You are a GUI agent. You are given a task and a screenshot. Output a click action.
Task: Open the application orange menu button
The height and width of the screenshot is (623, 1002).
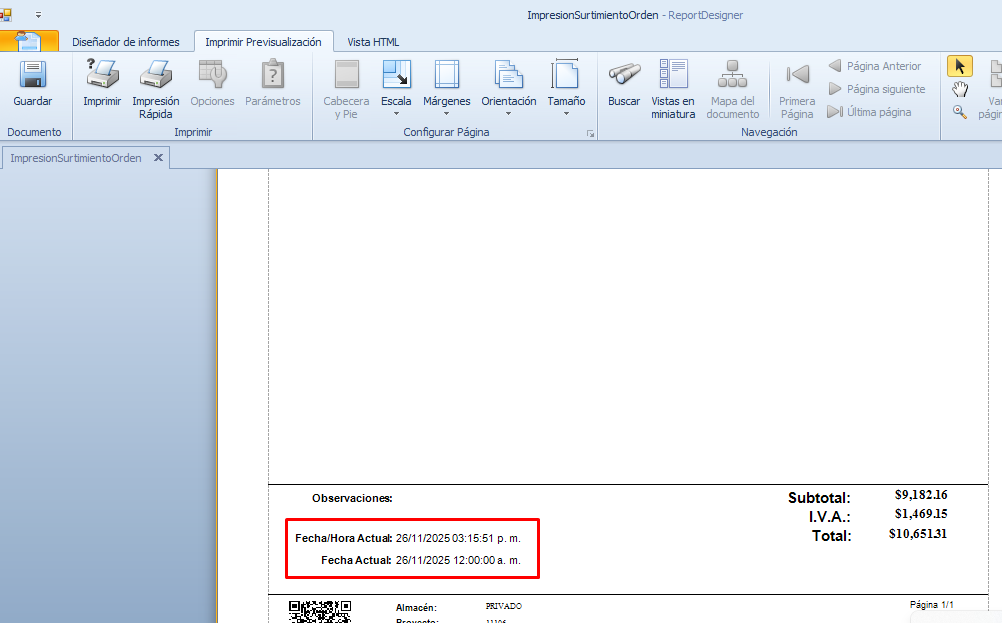coord(29,41)
